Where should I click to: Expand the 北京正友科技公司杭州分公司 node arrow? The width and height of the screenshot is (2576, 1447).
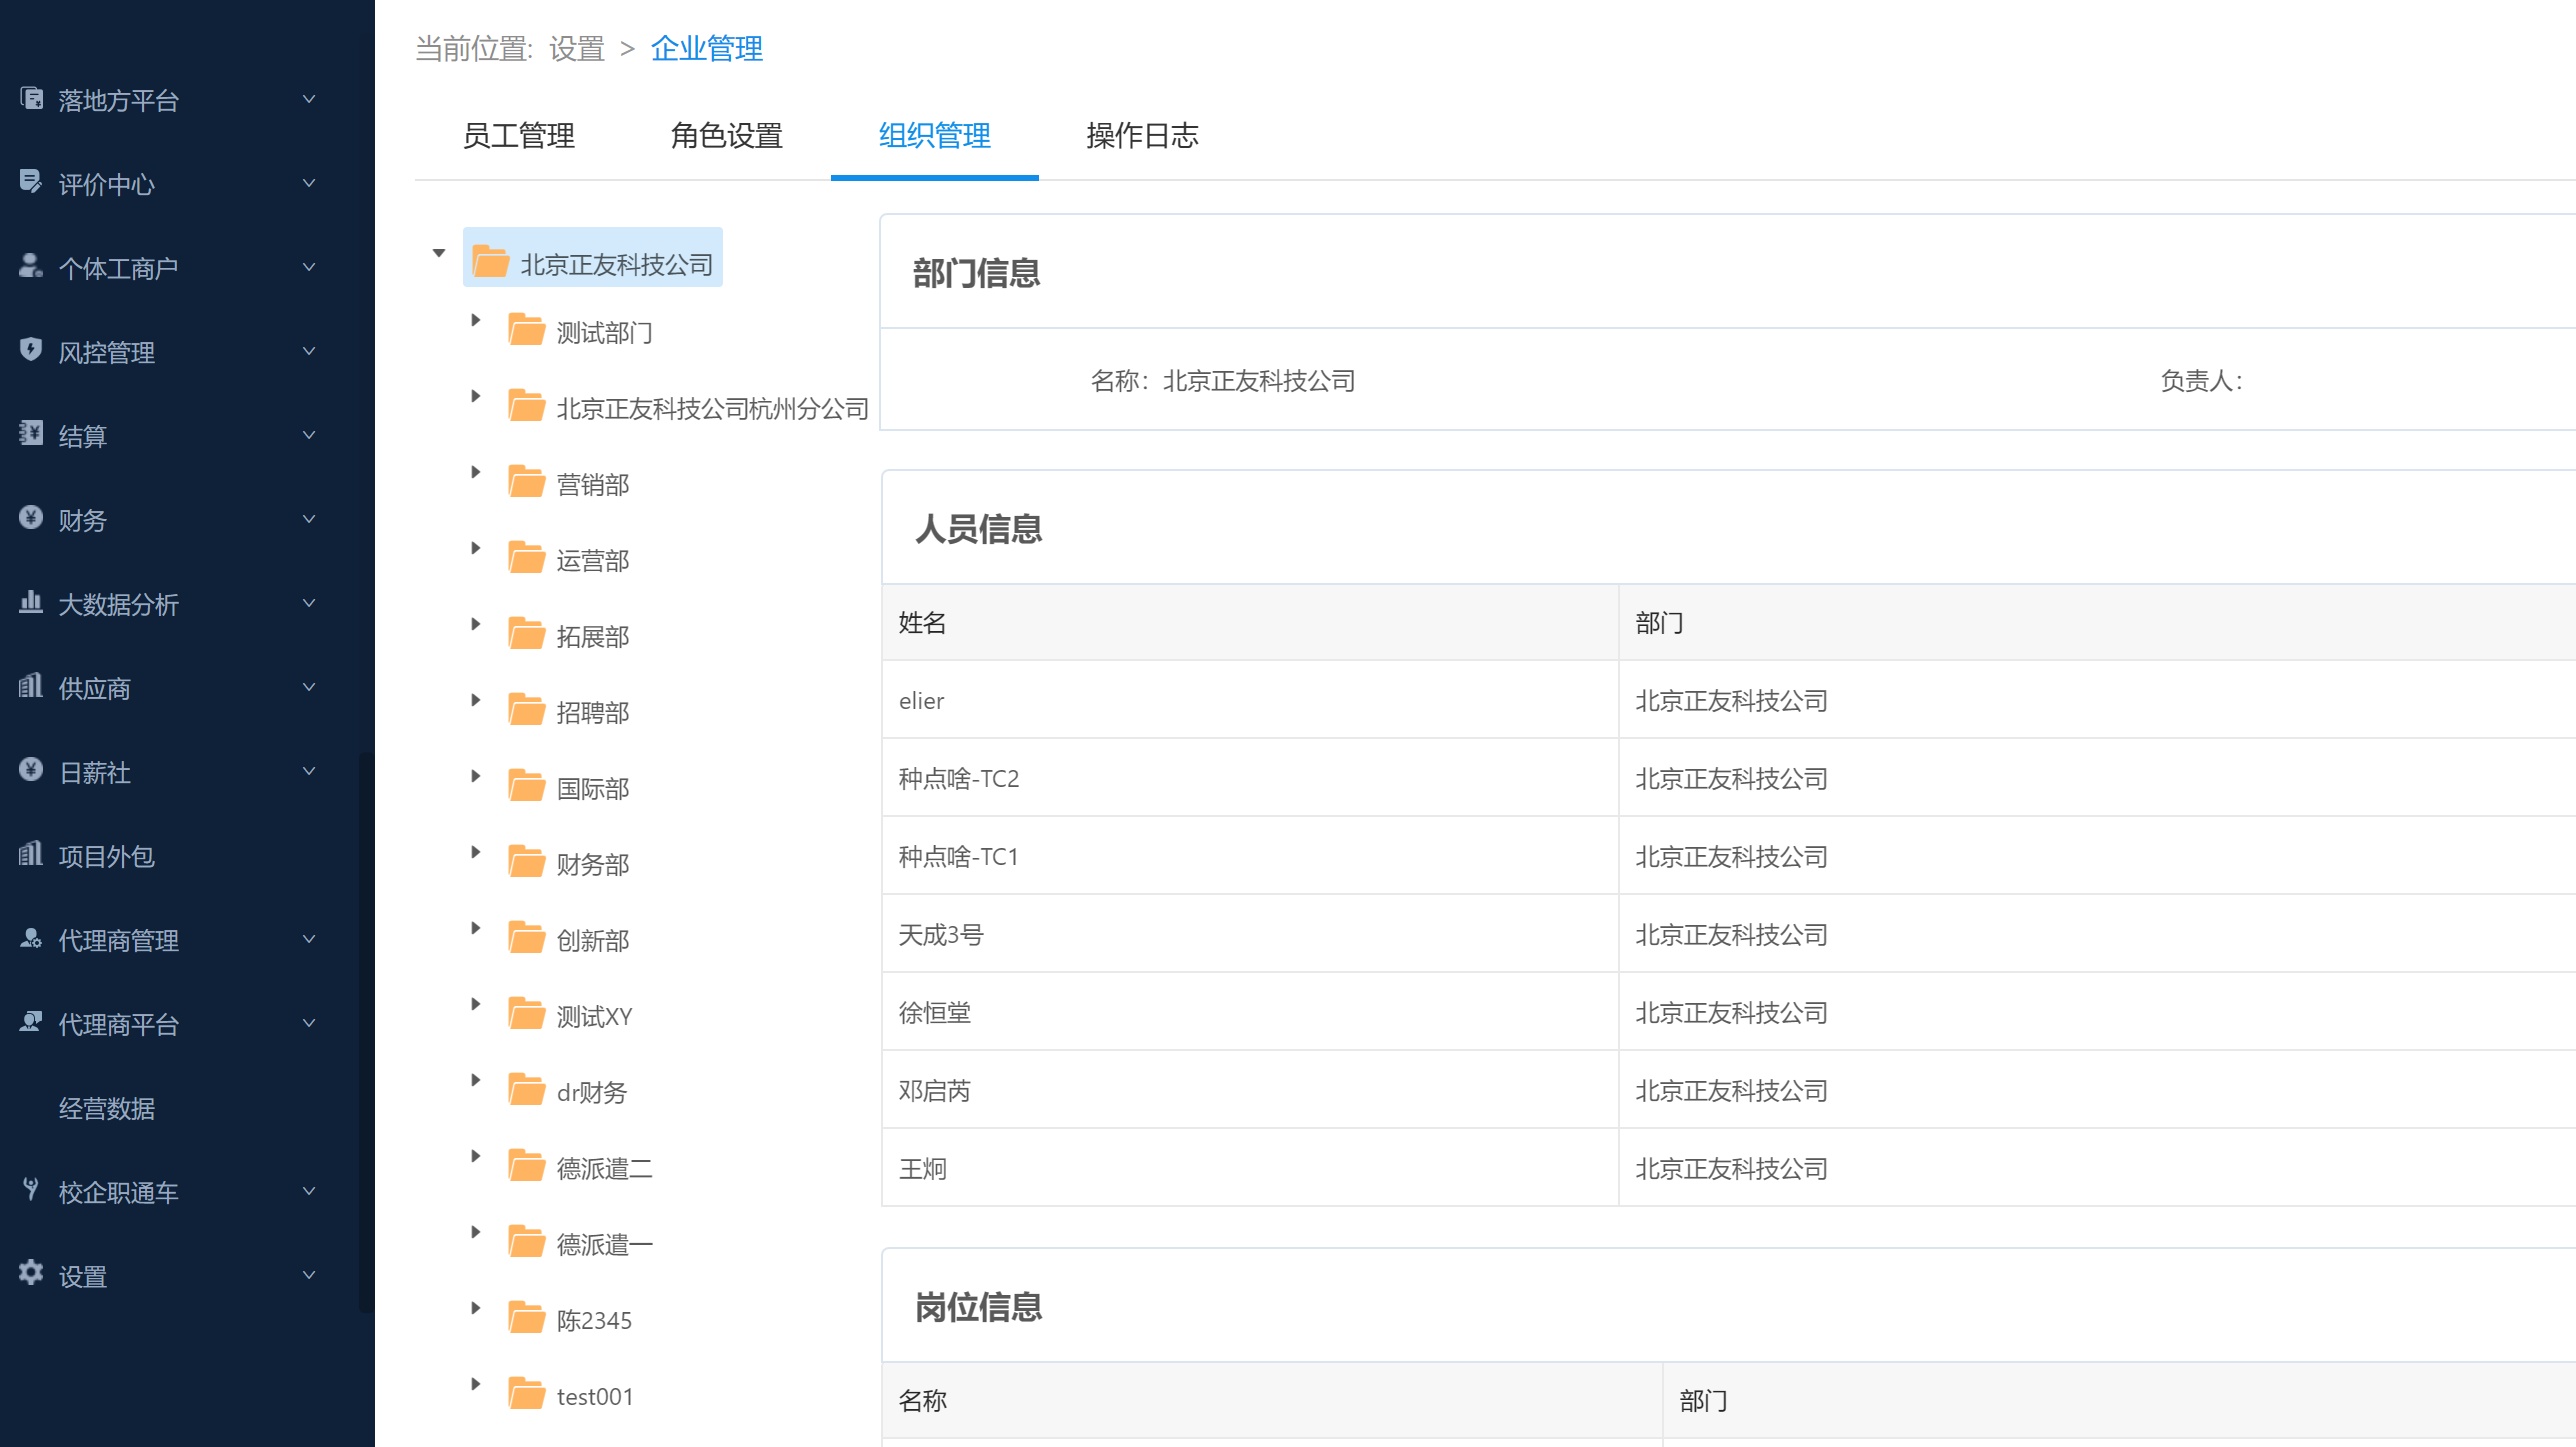click(476, 396)
